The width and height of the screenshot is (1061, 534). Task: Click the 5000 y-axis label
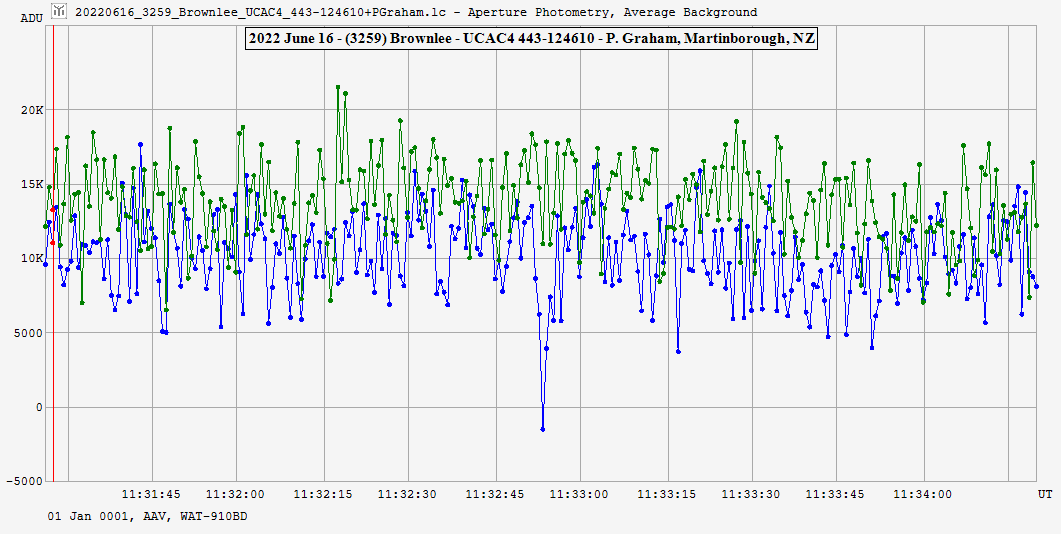pyautogui.click(x=30, y=333)
